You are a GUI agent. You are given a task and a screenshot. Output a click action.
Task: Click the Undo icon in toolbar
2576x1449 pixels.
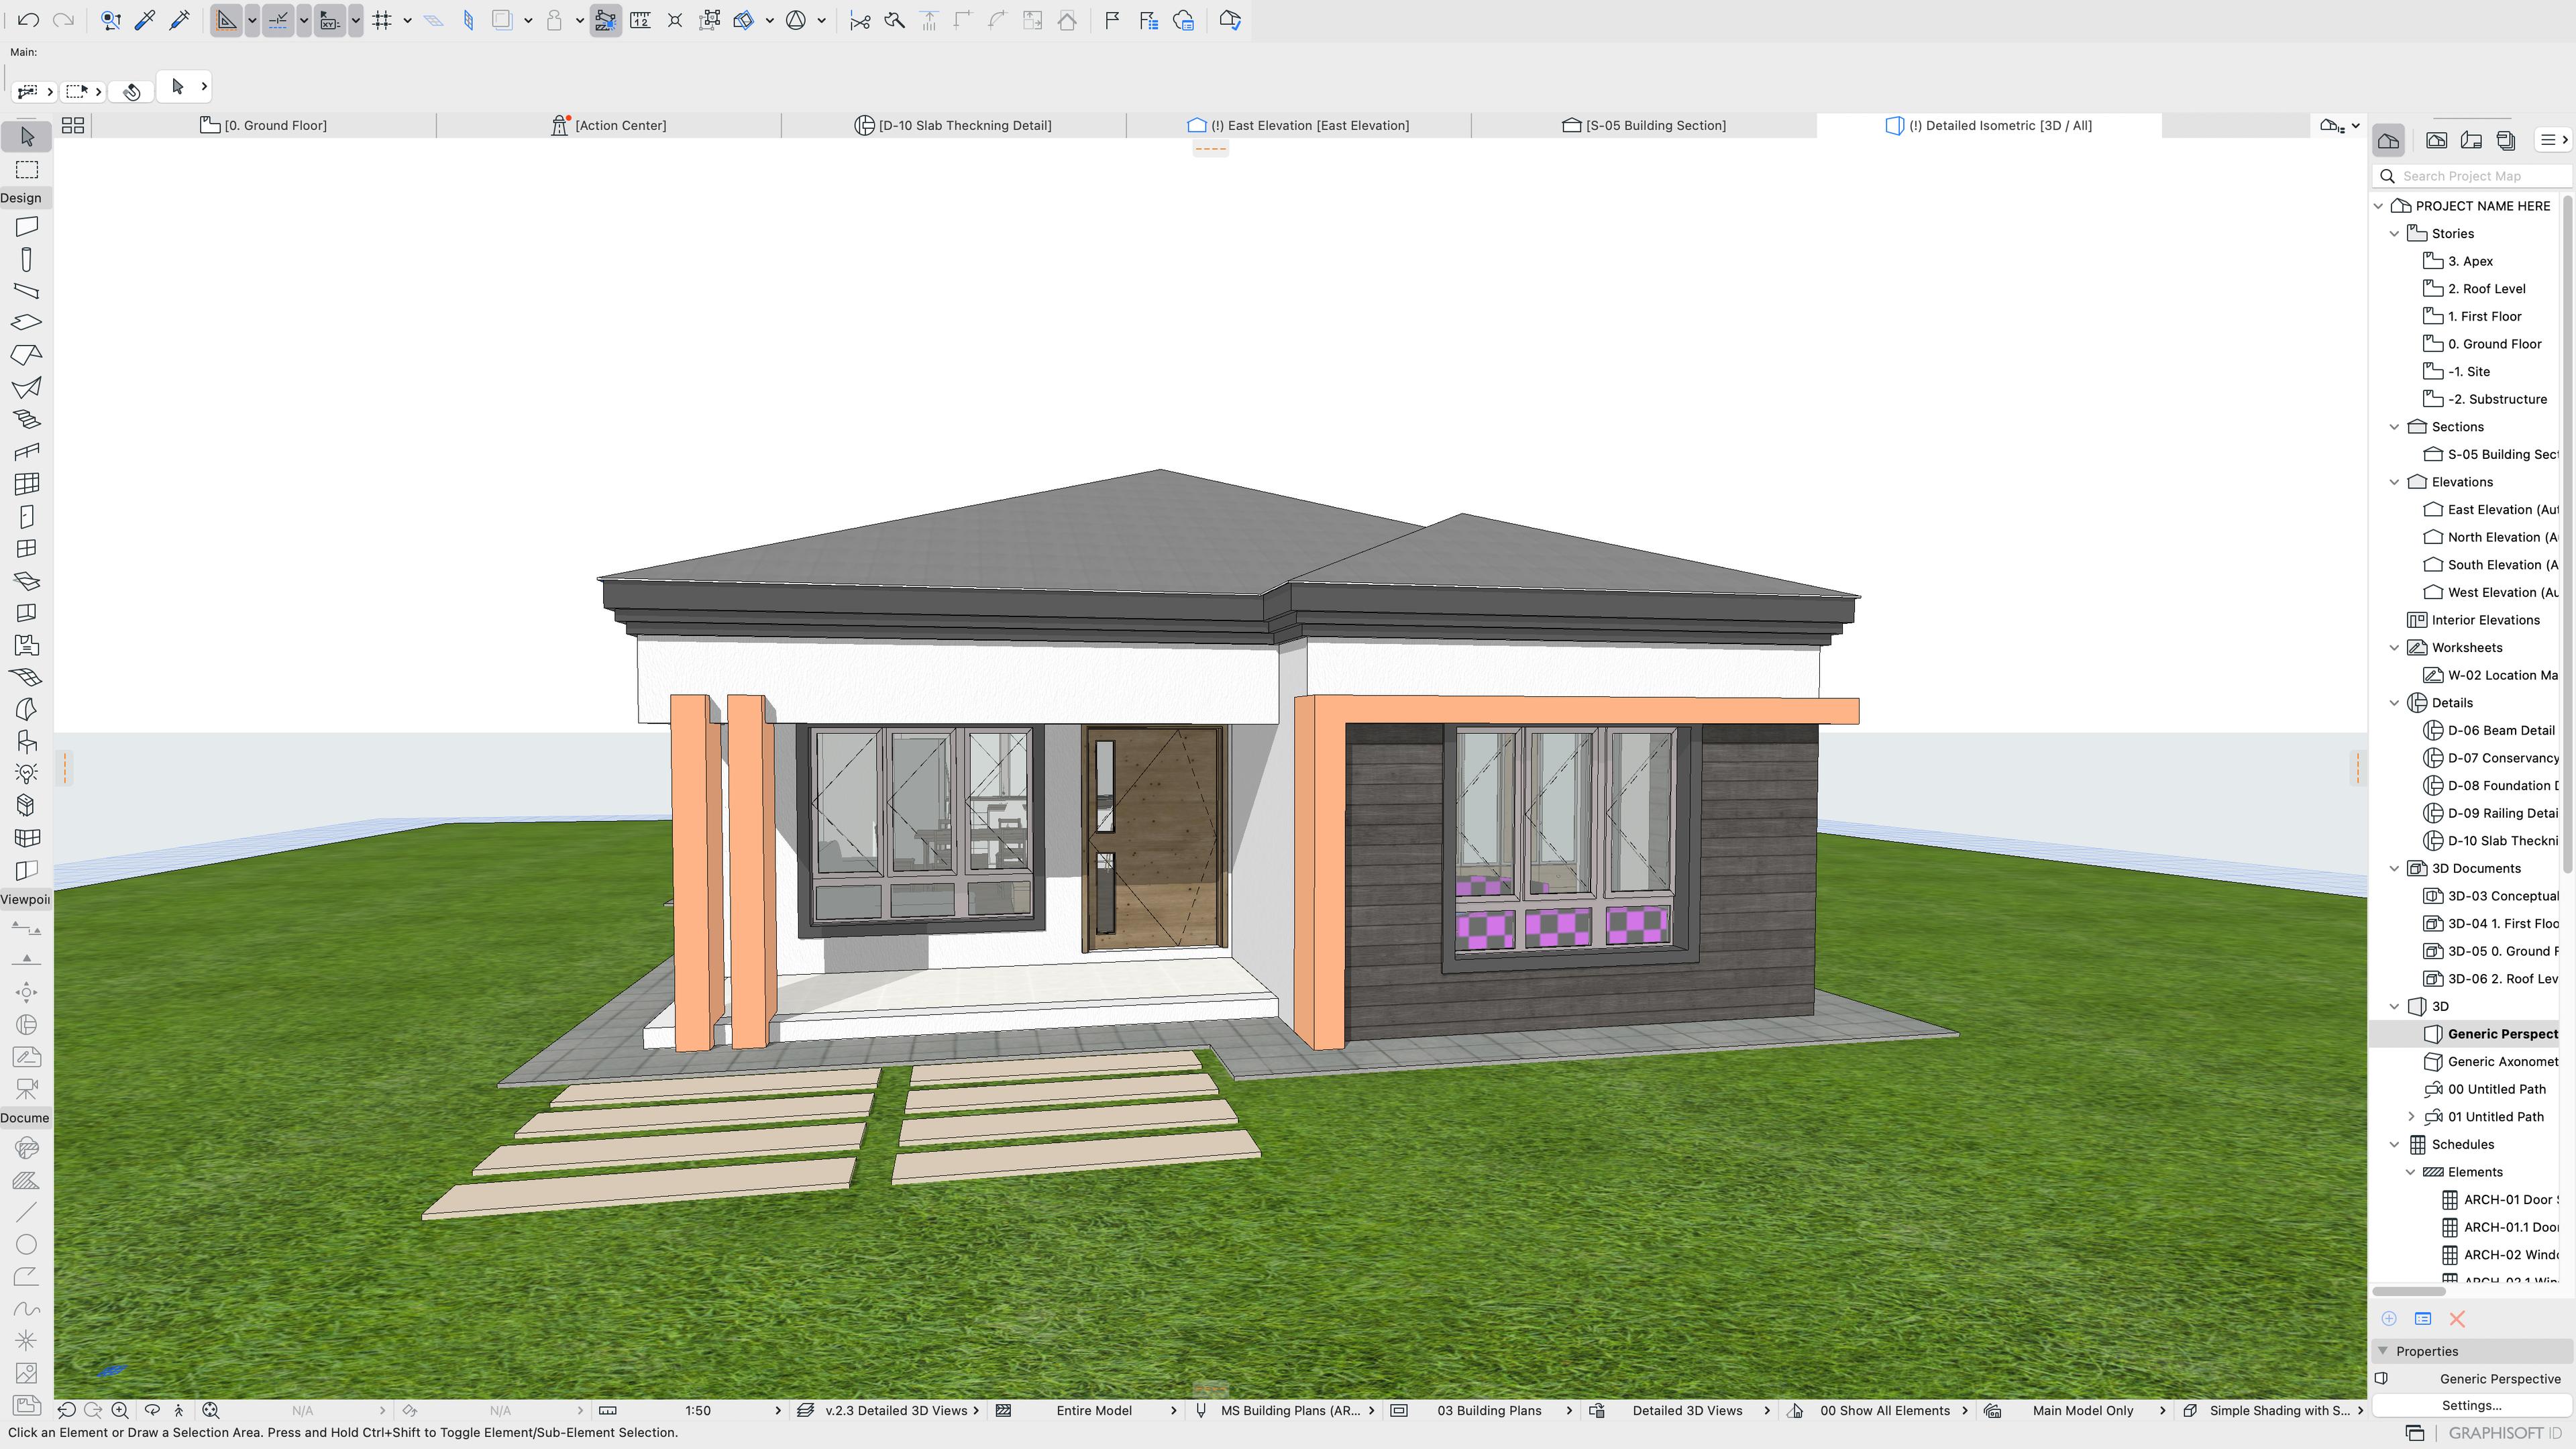pos(28,20)
